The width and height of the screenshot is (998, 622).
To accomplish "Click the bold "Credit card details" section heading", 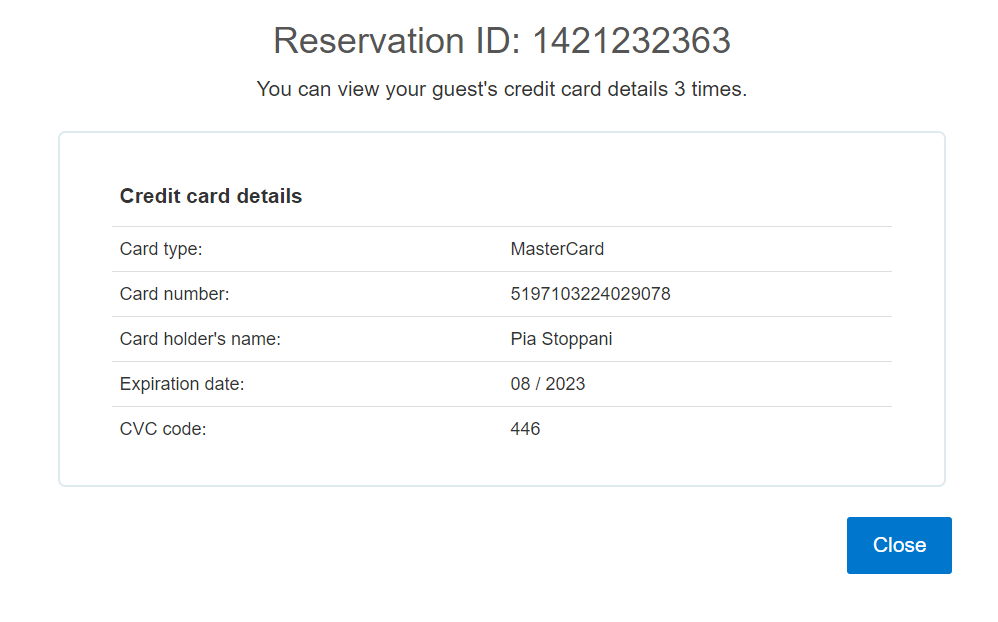I will 211,196.
